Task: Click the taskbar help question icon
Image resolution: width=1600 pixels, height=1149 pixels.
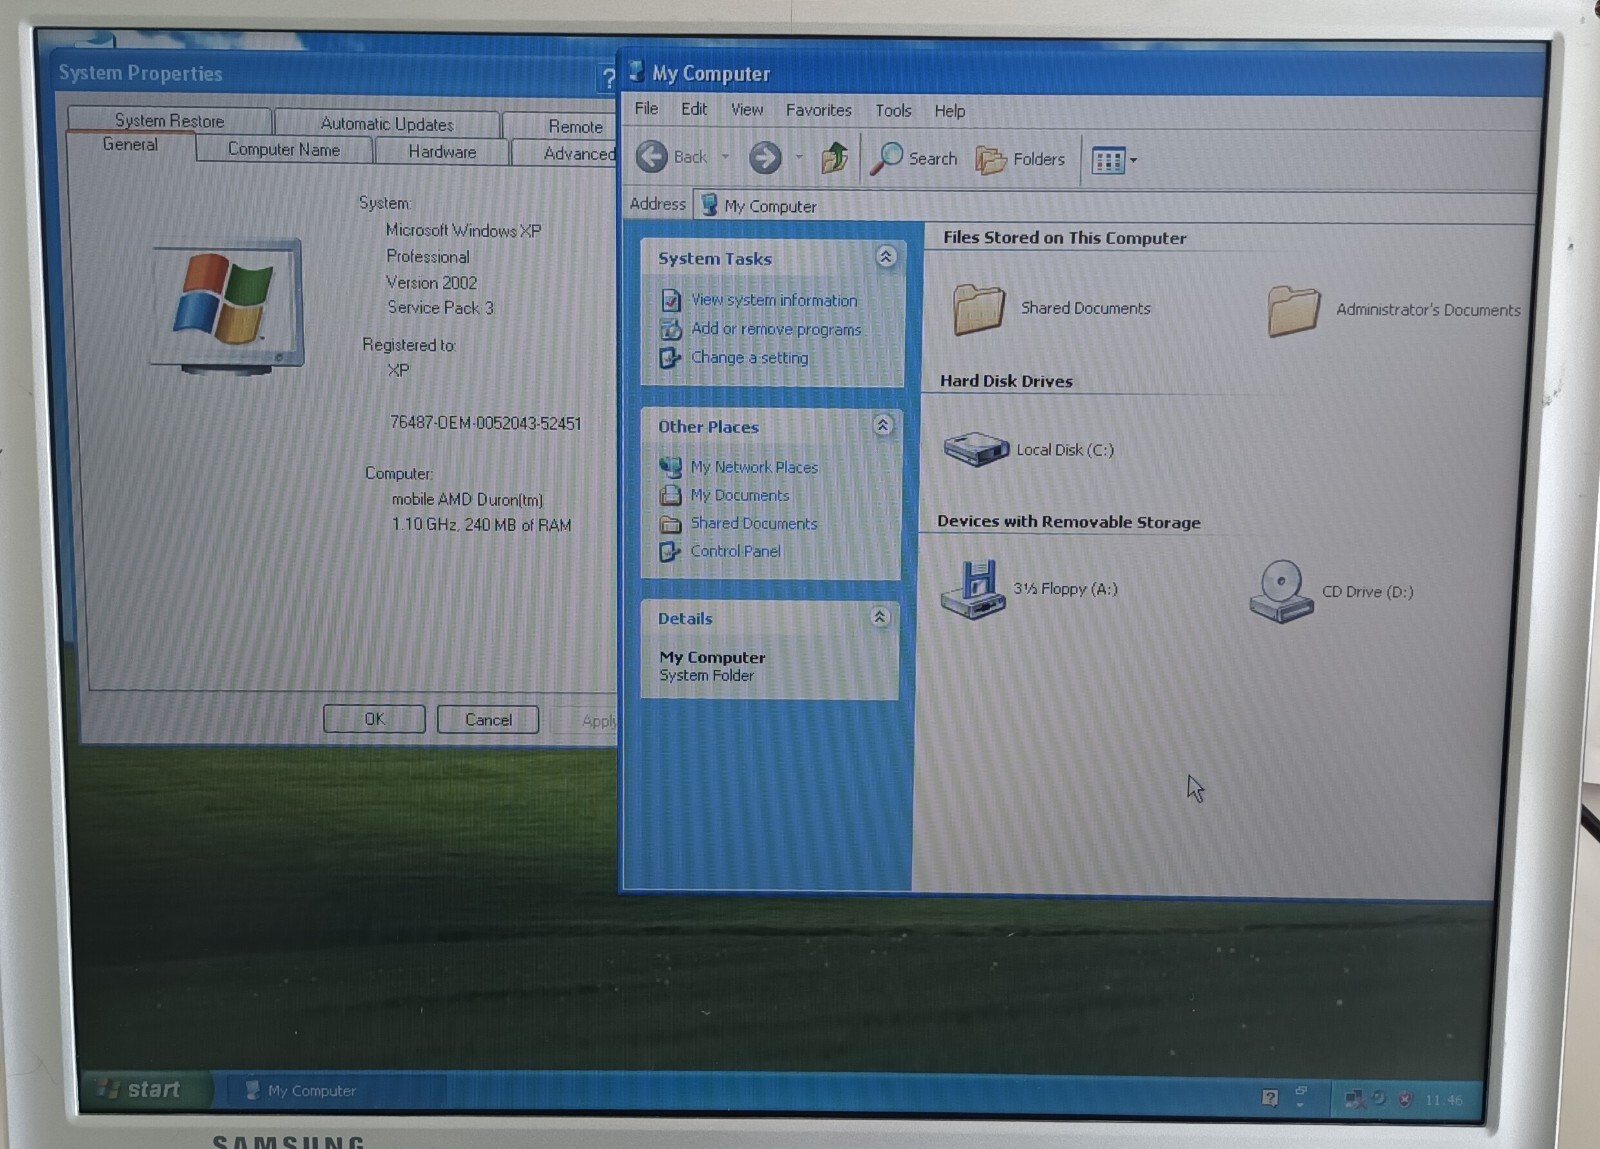Action: click(x=1269, y=1098)
